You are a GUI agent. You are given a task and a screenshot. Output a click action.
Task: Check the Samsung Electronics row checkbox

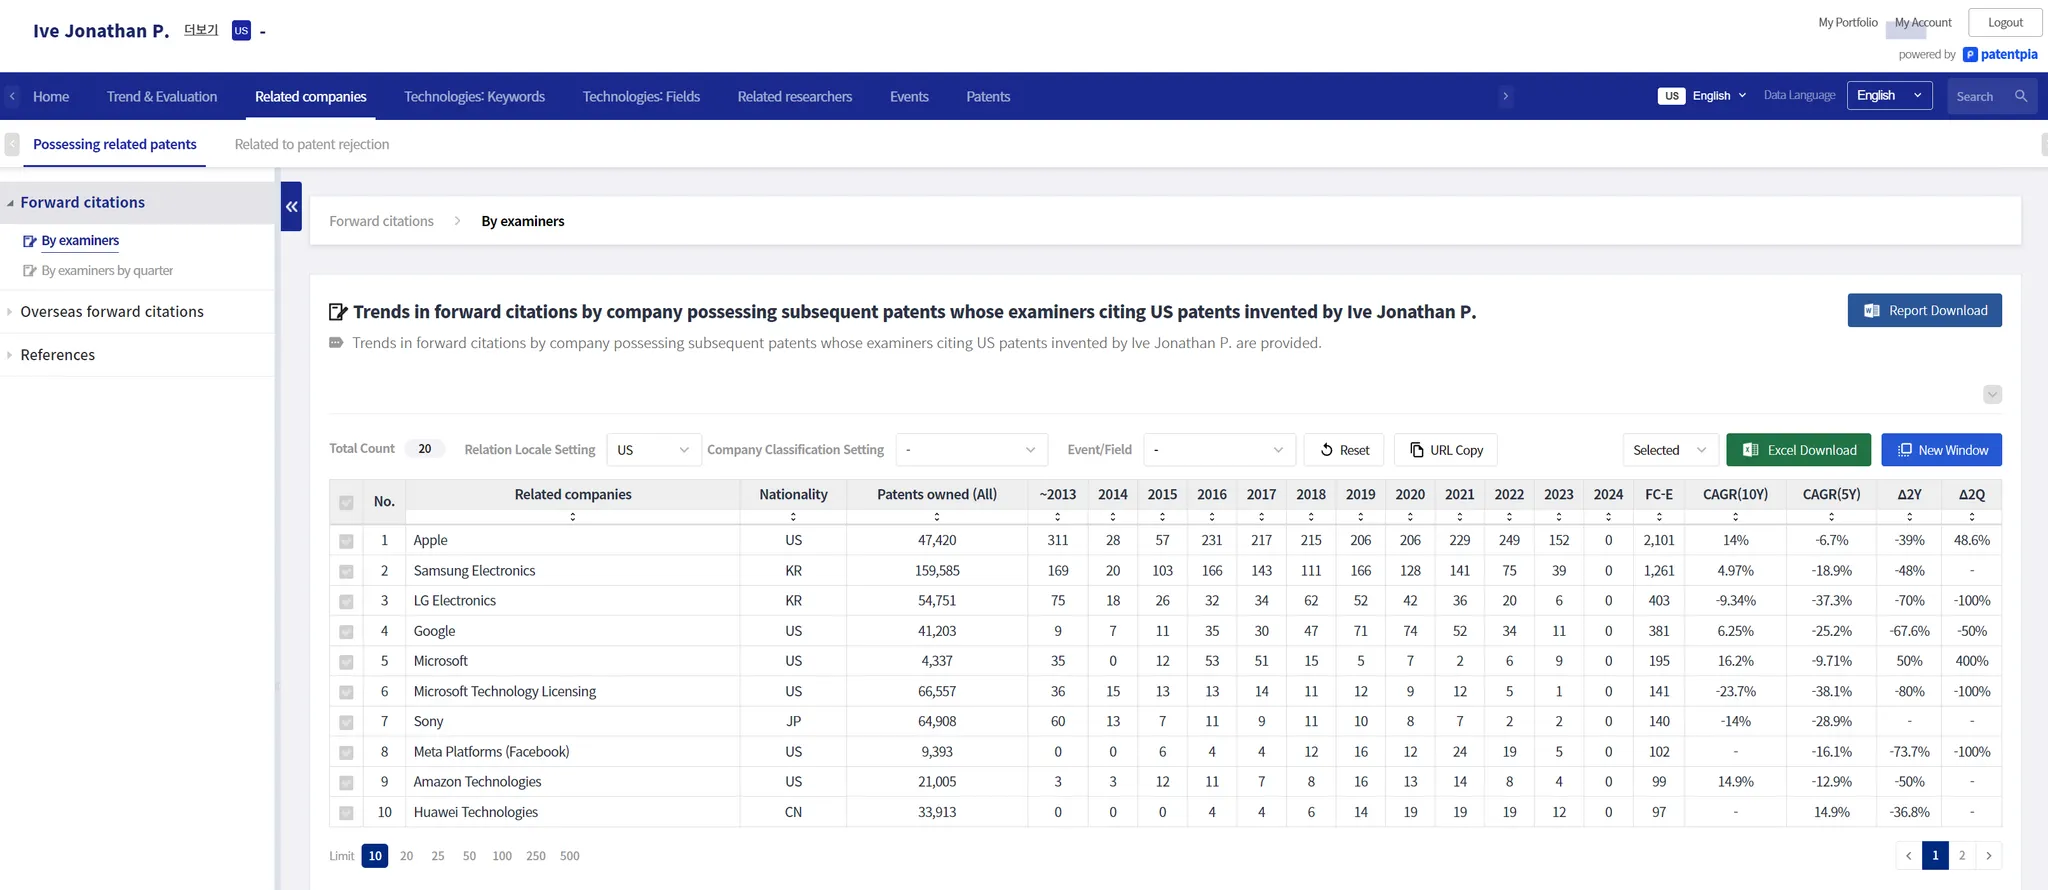(x=346, y=572)
